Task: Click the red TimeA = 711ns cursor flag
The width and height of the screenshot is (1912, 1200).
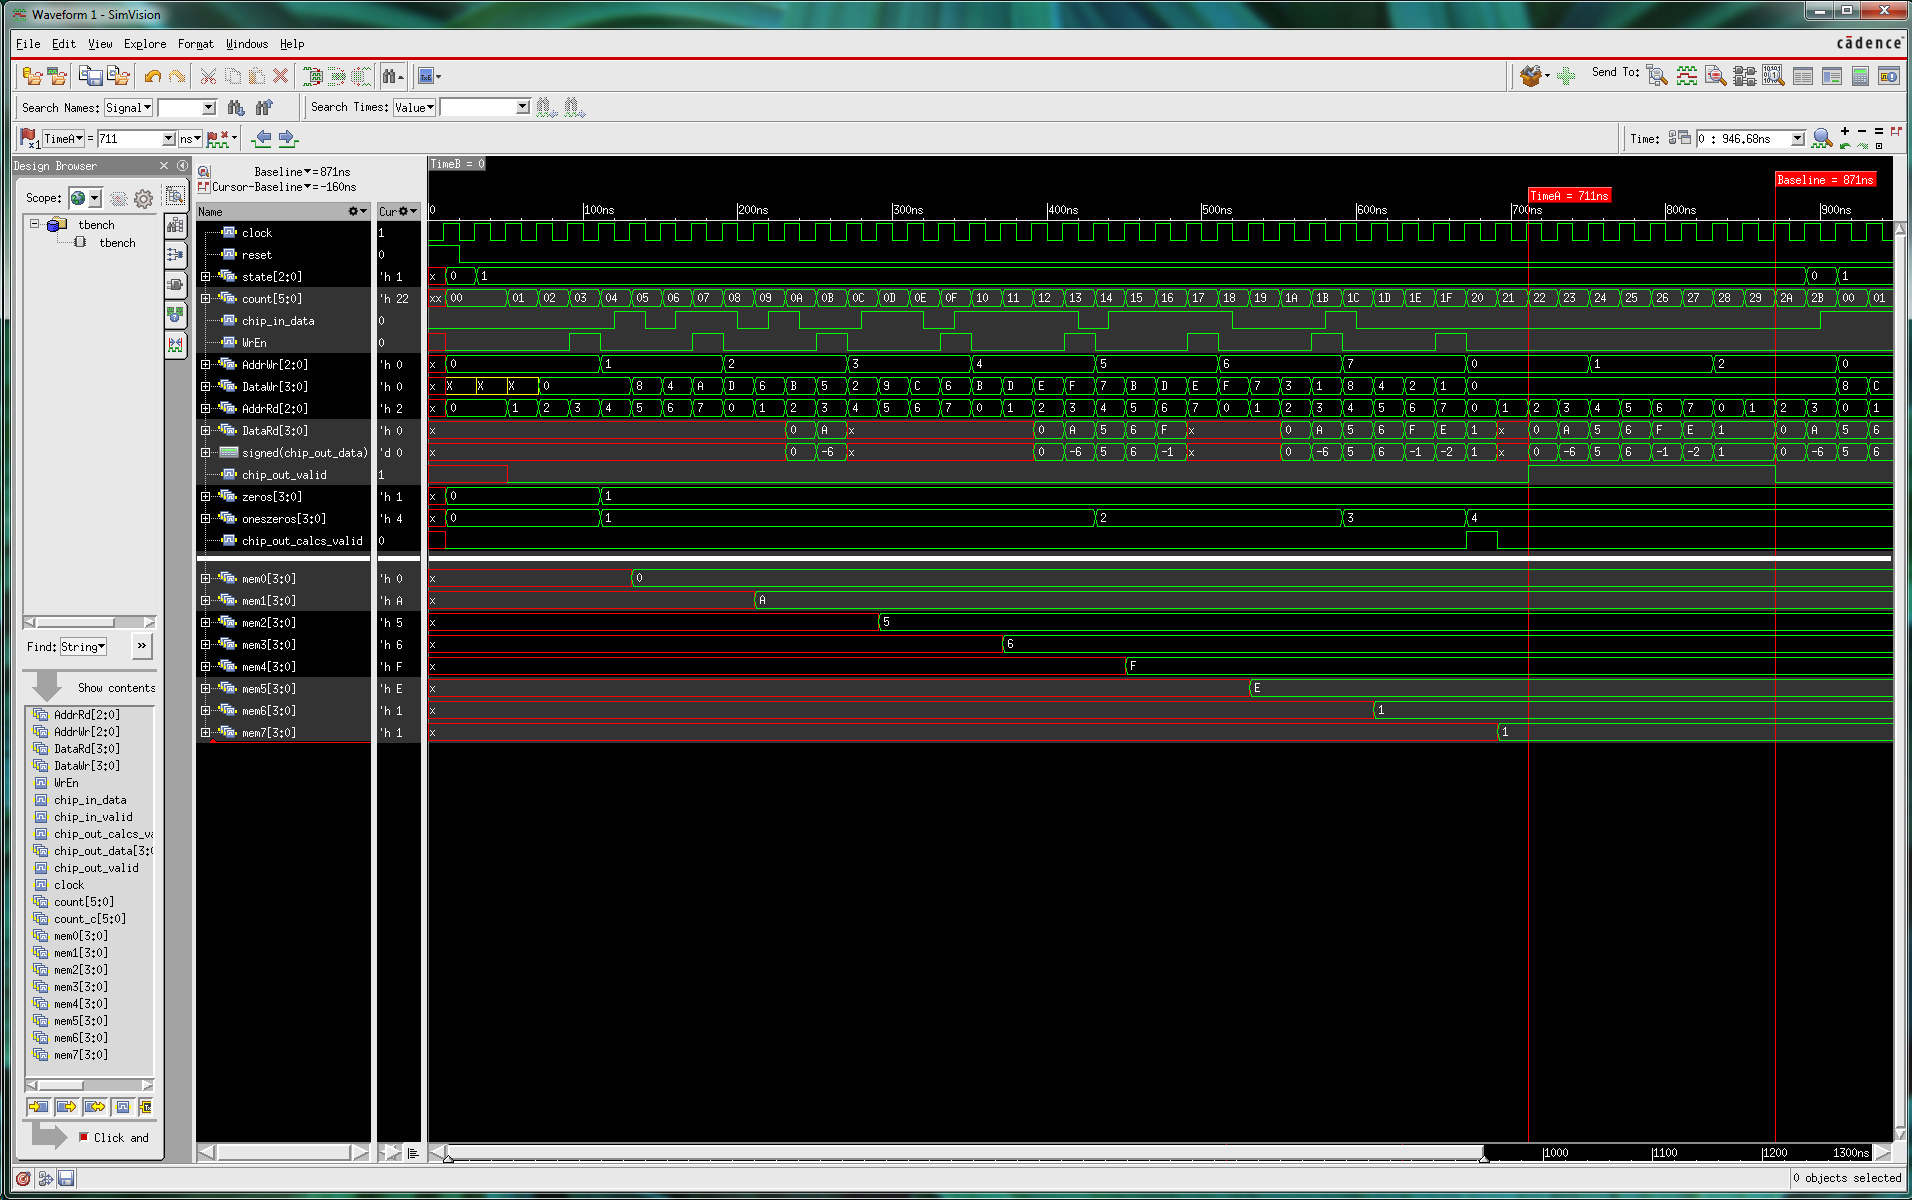Action: click(x=1569, y=196)
